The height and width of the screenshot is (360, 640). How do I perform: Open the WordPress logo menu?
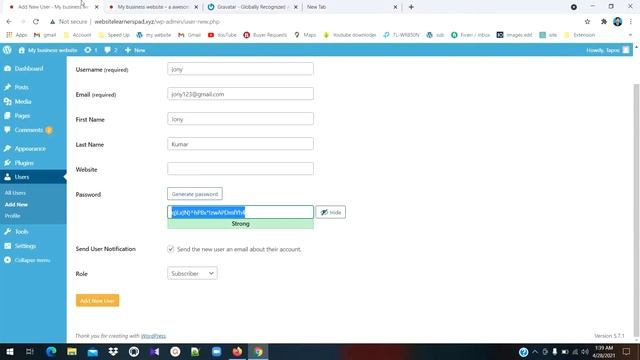tap(7, 50)
